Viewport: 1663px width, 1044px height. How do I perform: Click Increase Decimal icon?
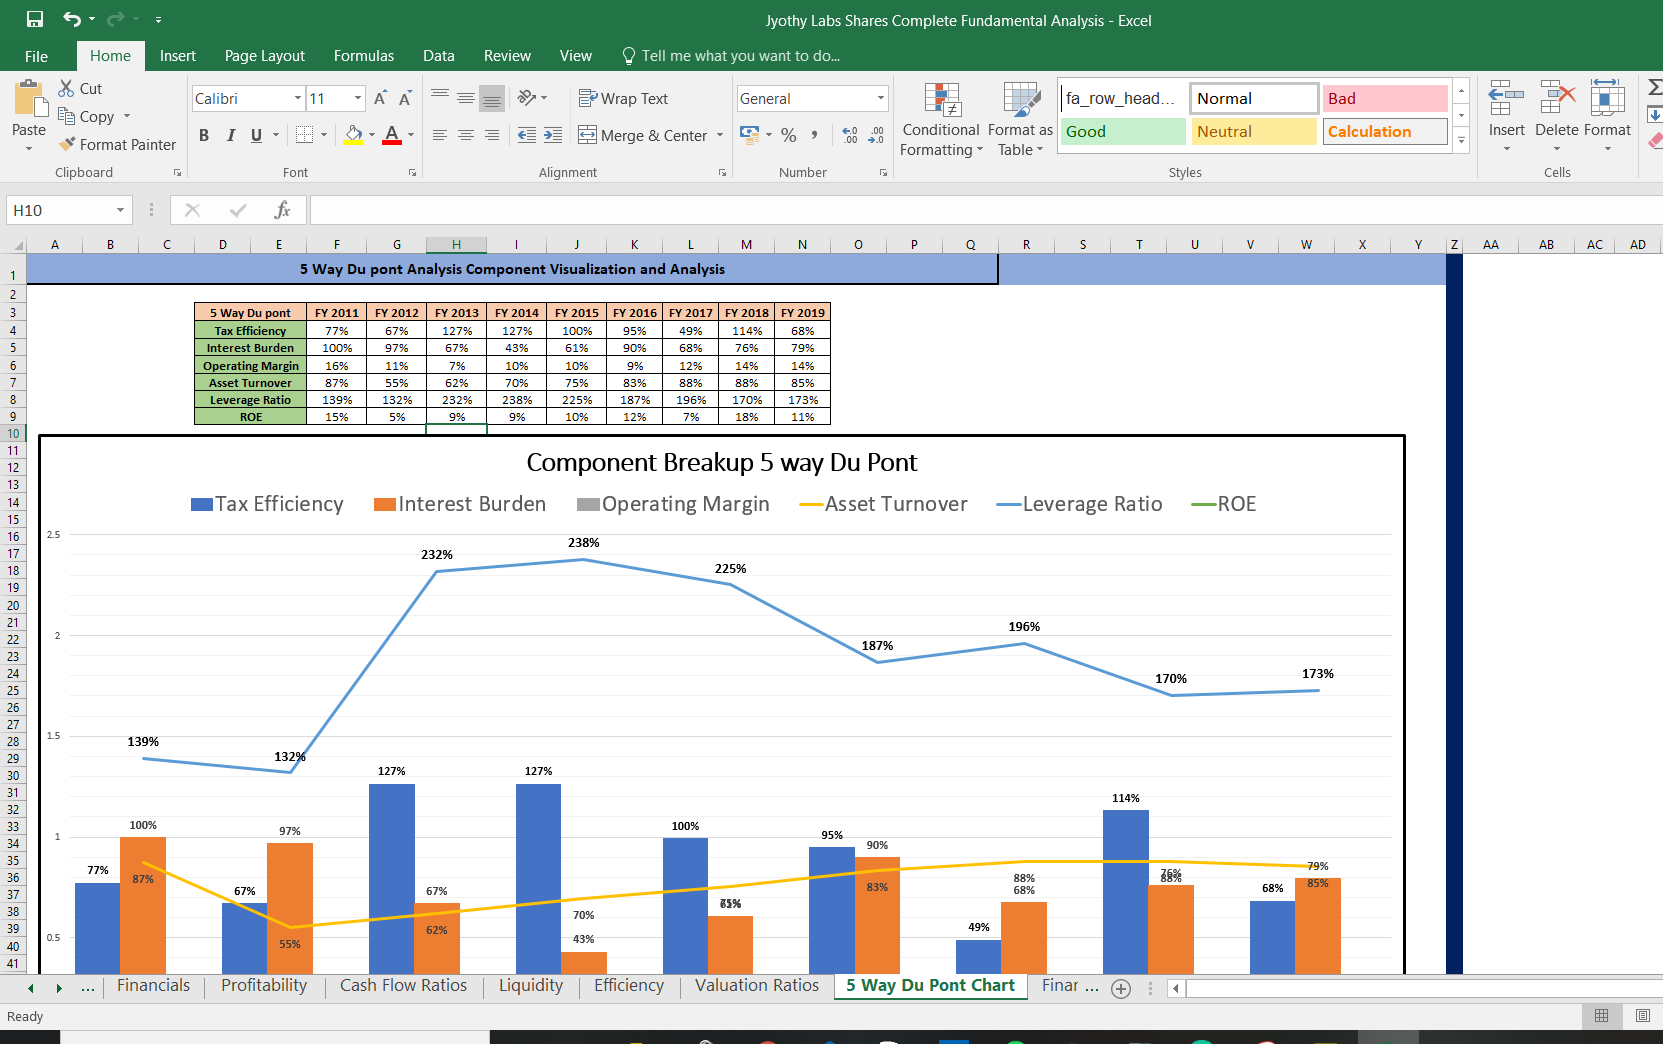click(850, 135)
